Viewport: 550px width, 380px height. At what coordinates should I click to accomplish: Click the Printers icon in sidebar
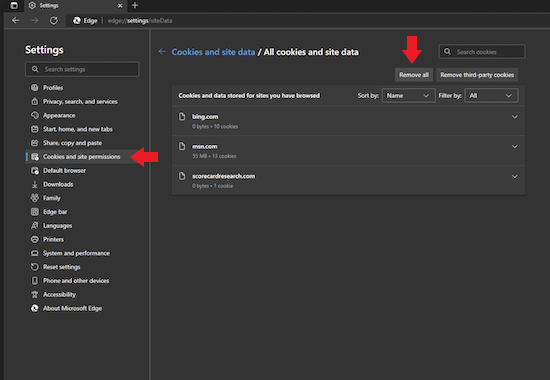click(34, 239)
